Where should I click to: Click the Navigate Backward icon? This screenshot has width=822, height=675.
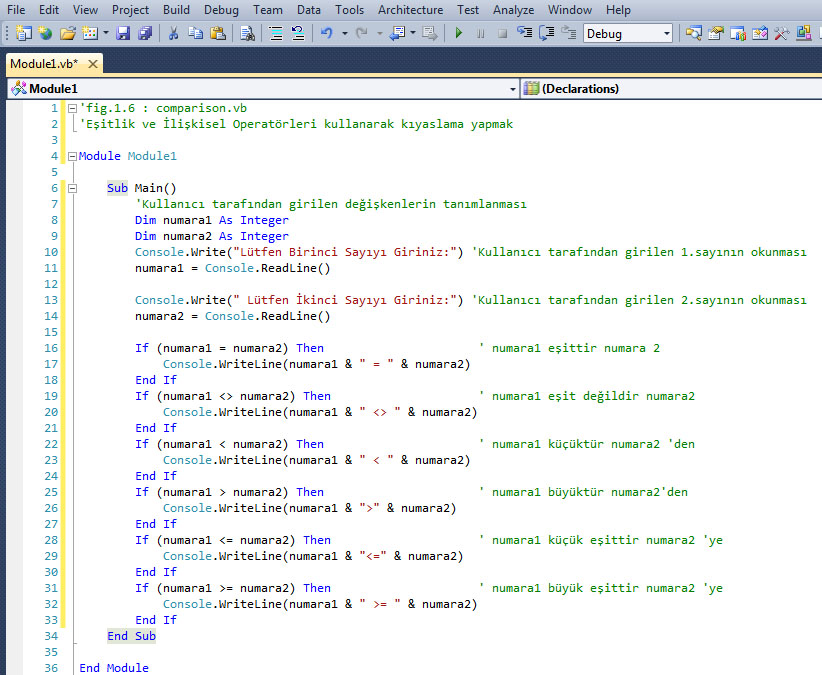click(397, 34)
